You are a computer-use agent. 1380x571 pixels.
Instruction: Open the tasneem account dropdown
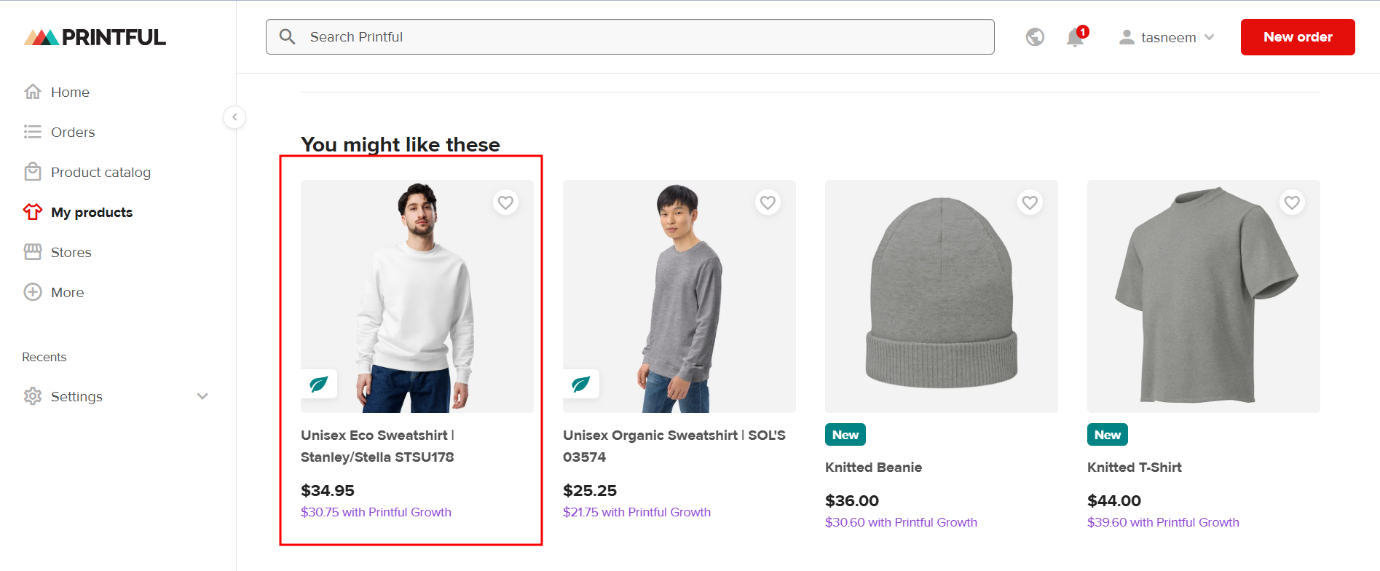pos(1166,37)
